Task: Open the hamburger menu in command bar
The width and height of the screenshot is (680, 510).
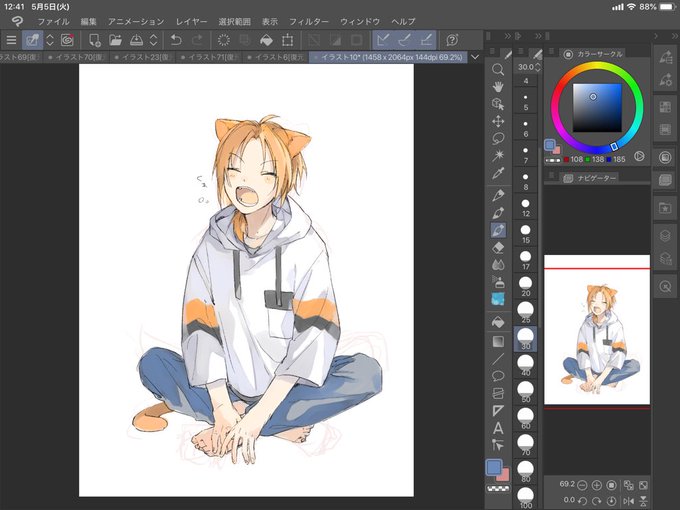Action: pyautogui.click(x=11, y=40)
